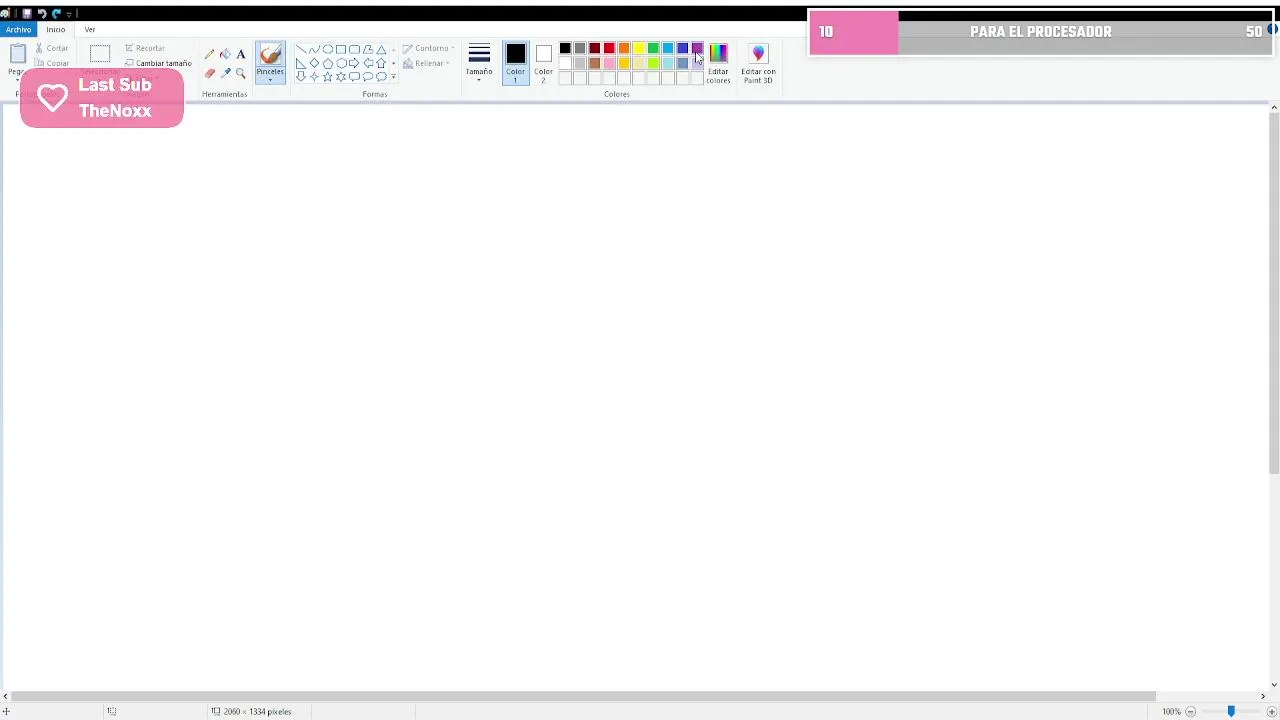1280x720 pixels.
Task: Pick the Rectangle shape in Formas
Action: point(341,49)
